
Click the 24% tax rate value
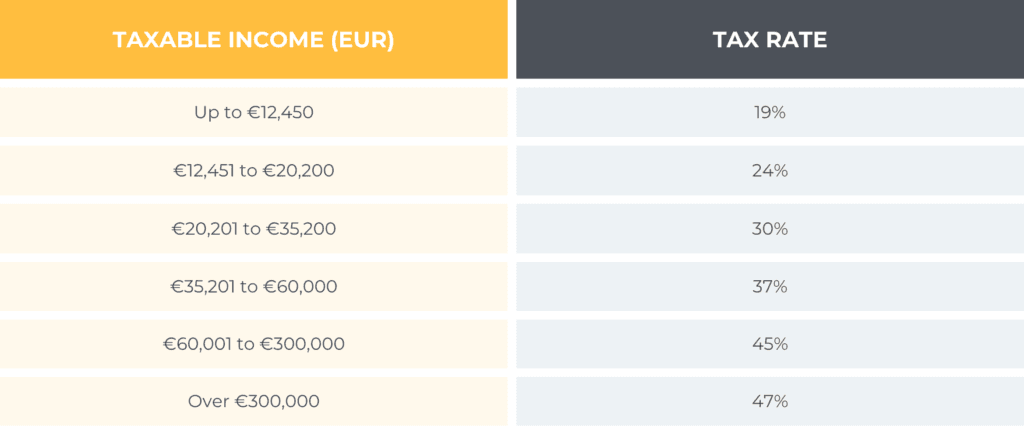coord(769,171)
